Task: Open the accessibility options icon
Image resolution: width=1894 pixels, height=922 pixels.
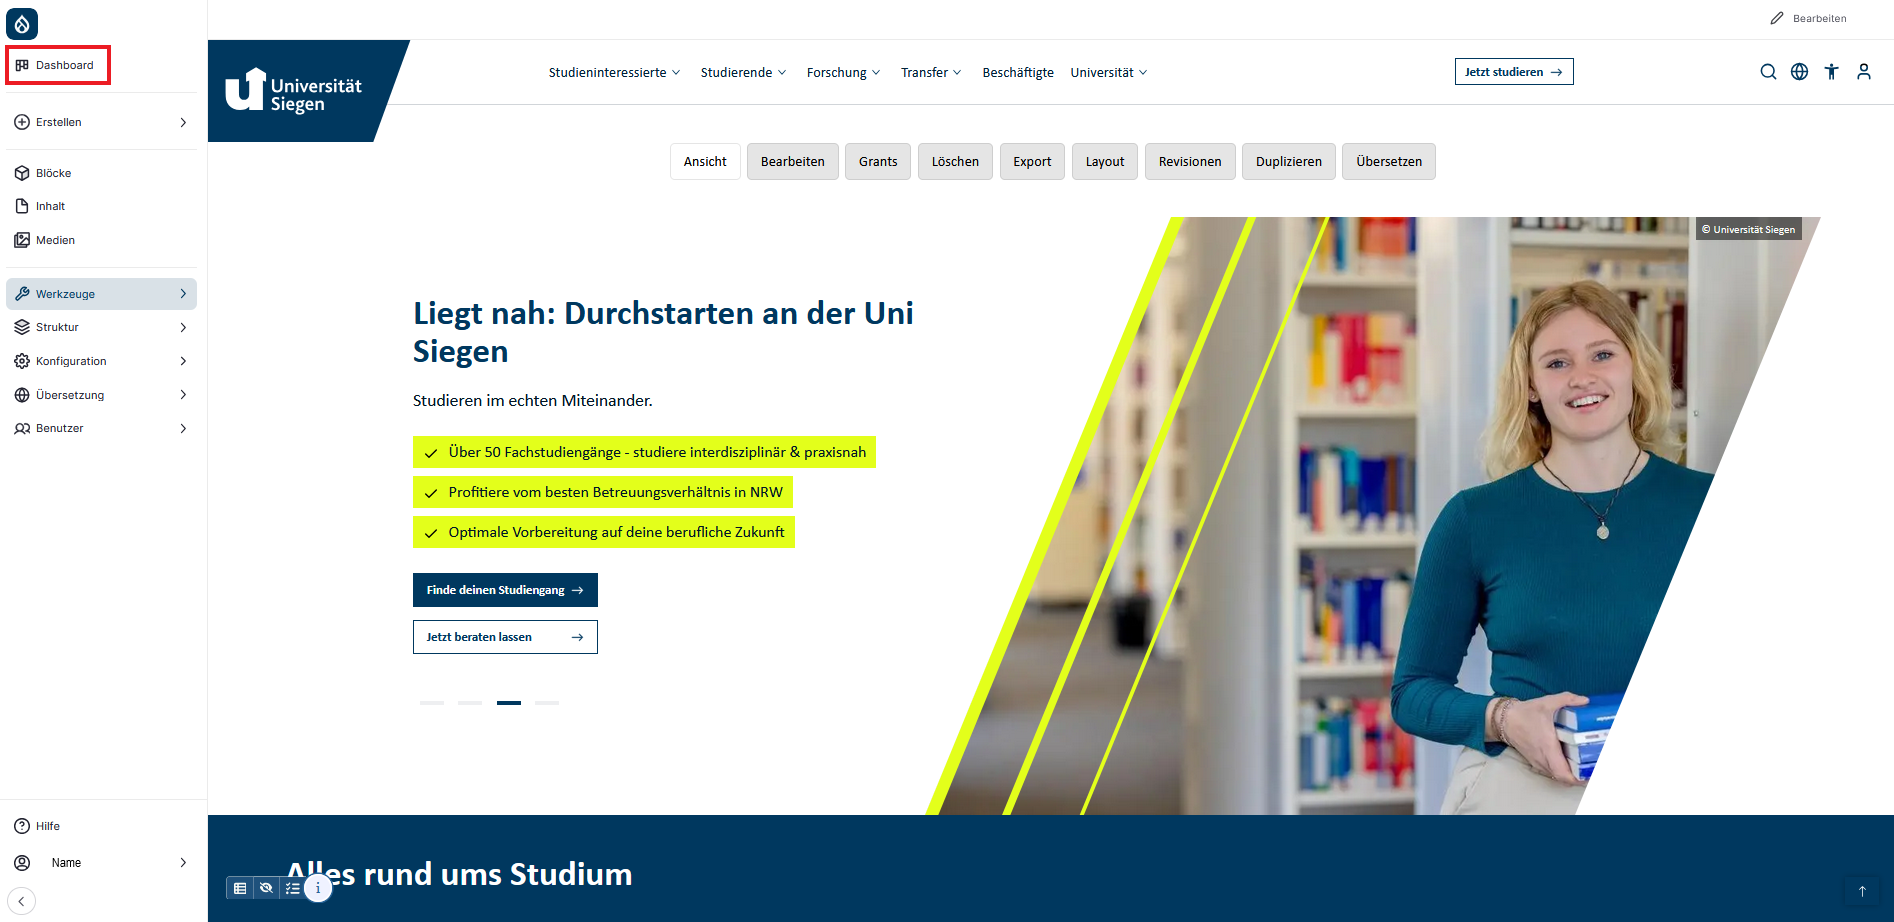Action: pos(1831,72)
